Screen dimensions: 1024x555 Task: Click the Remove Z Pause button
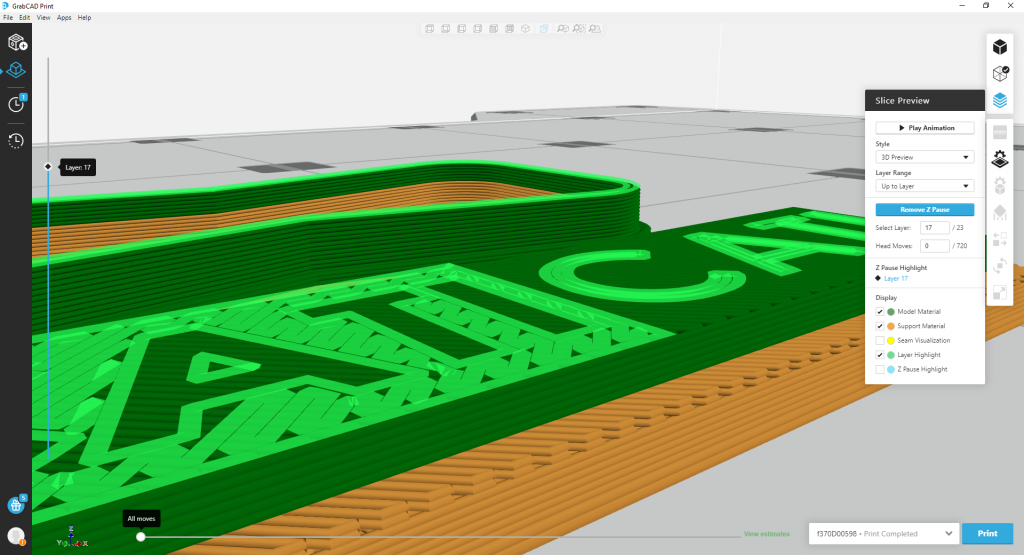[924, 210]
